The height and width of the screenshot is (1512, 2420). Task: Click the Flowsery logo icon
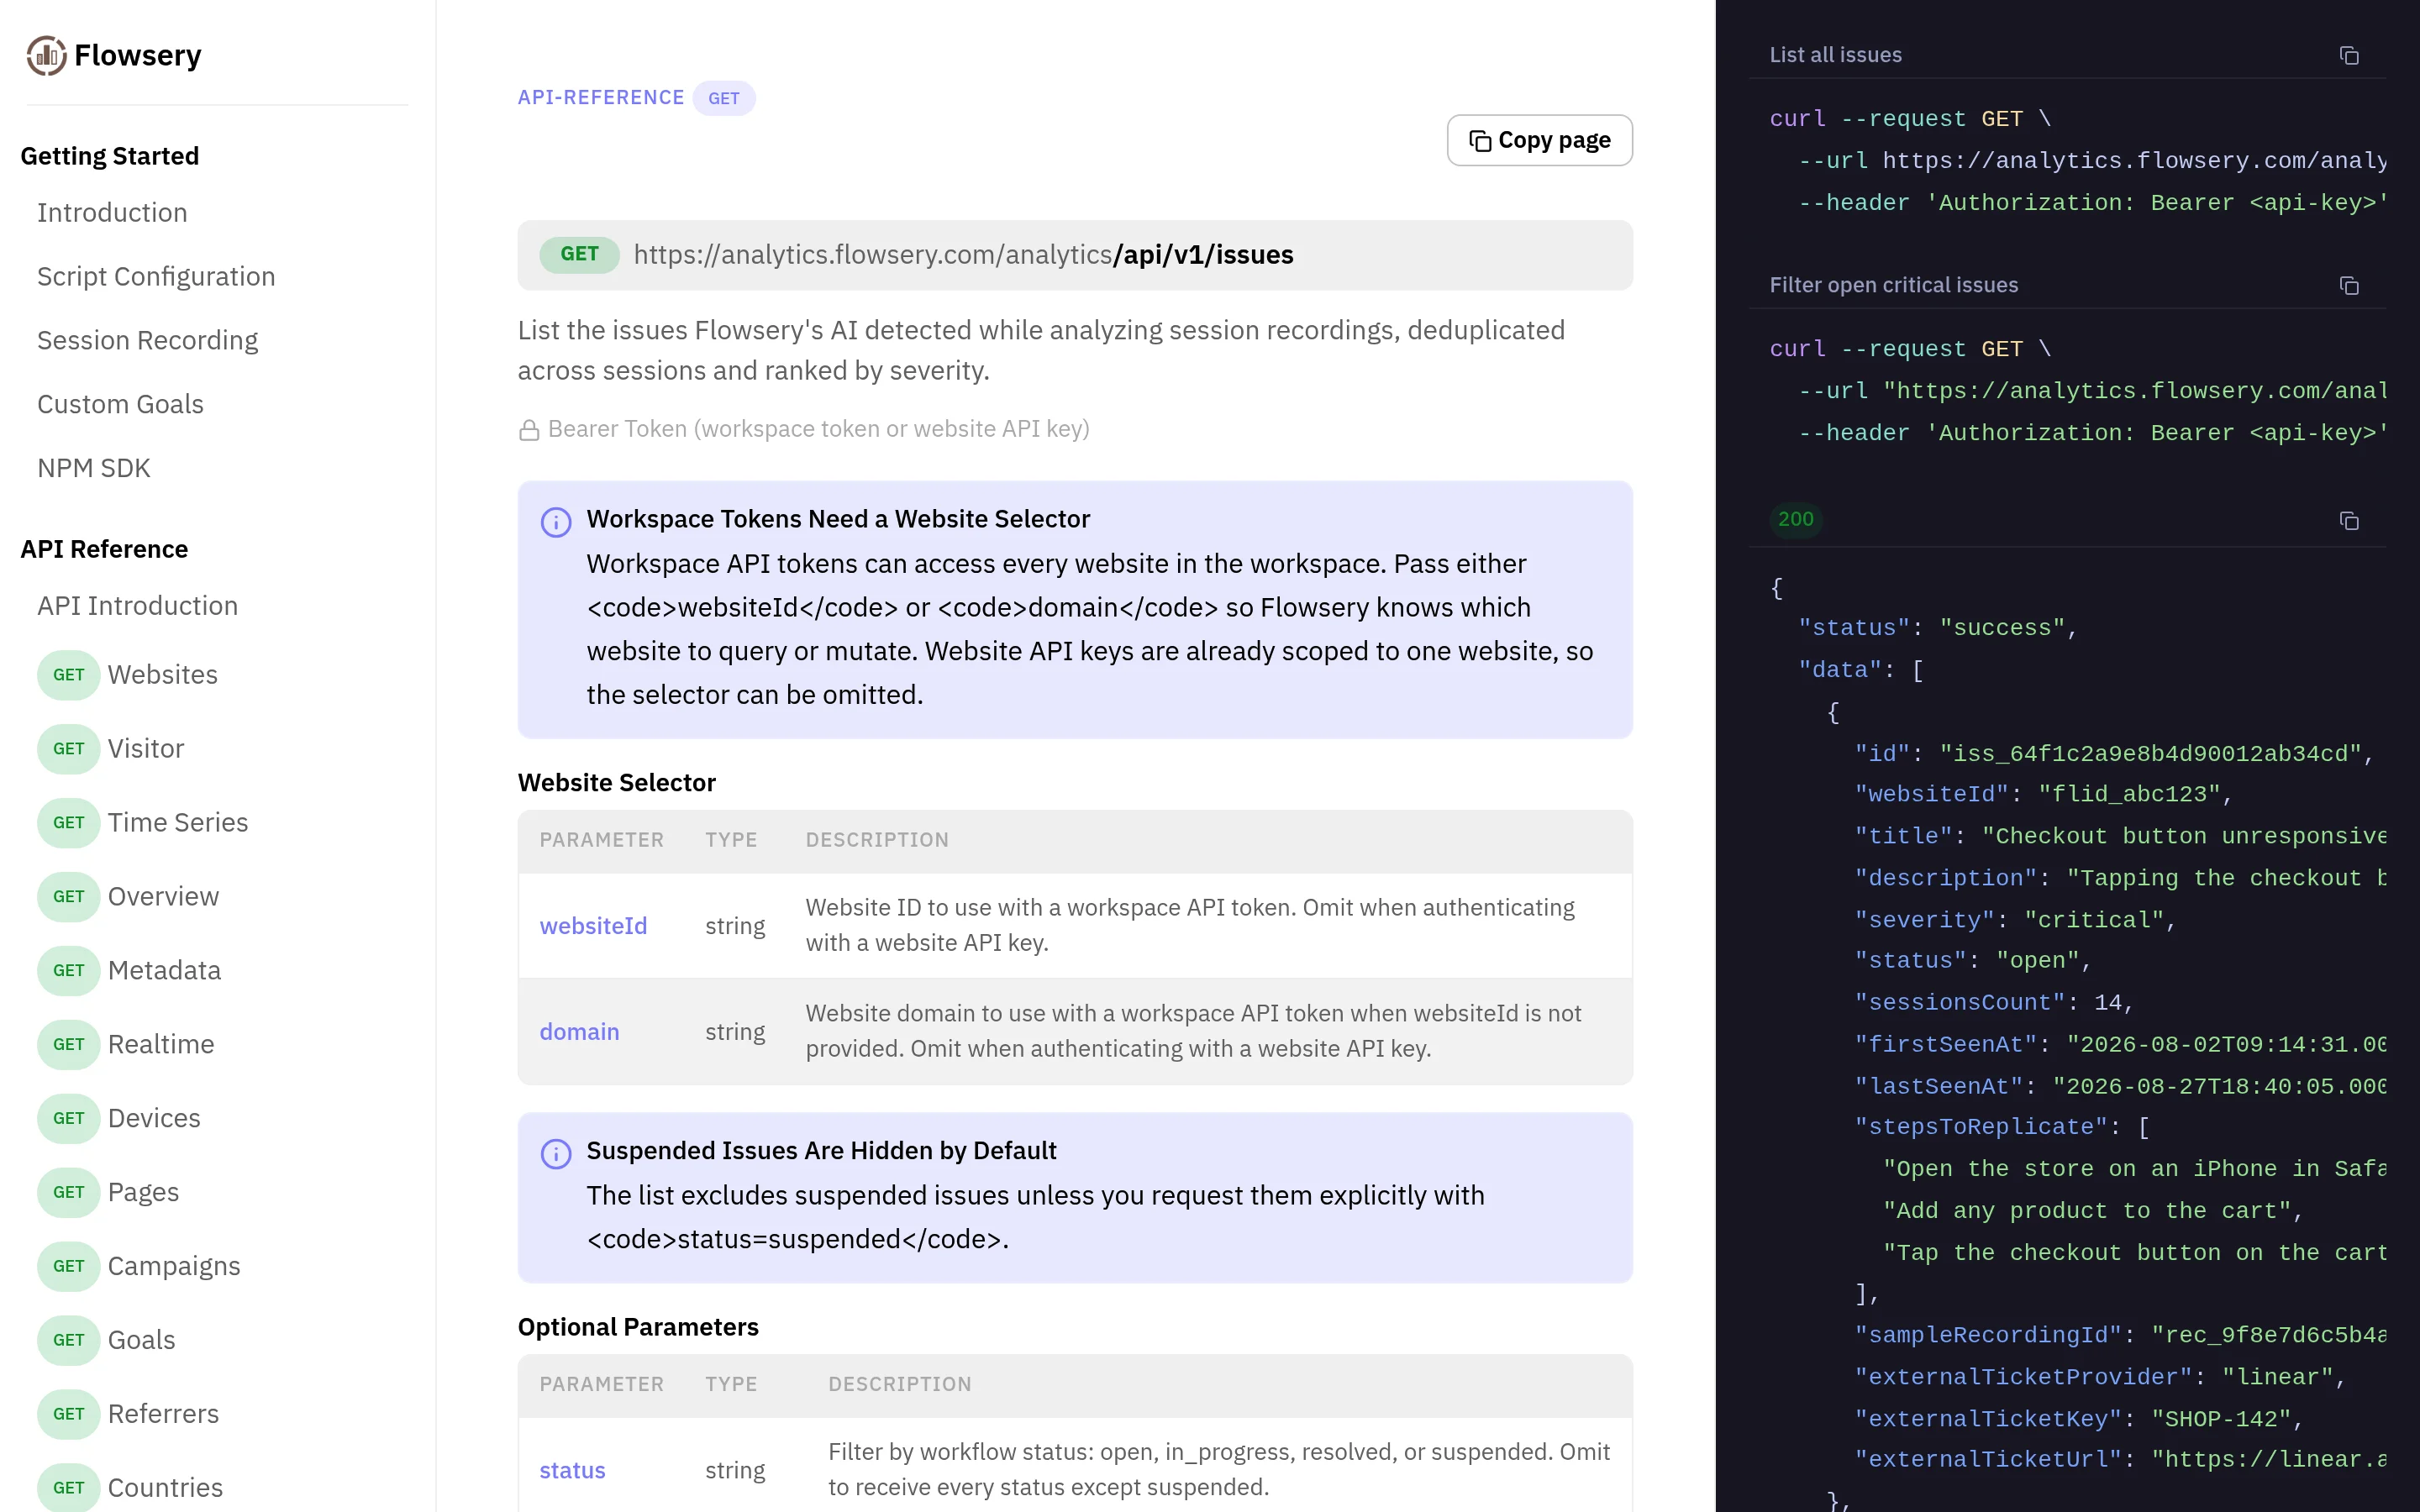click(x=46, y=55)
